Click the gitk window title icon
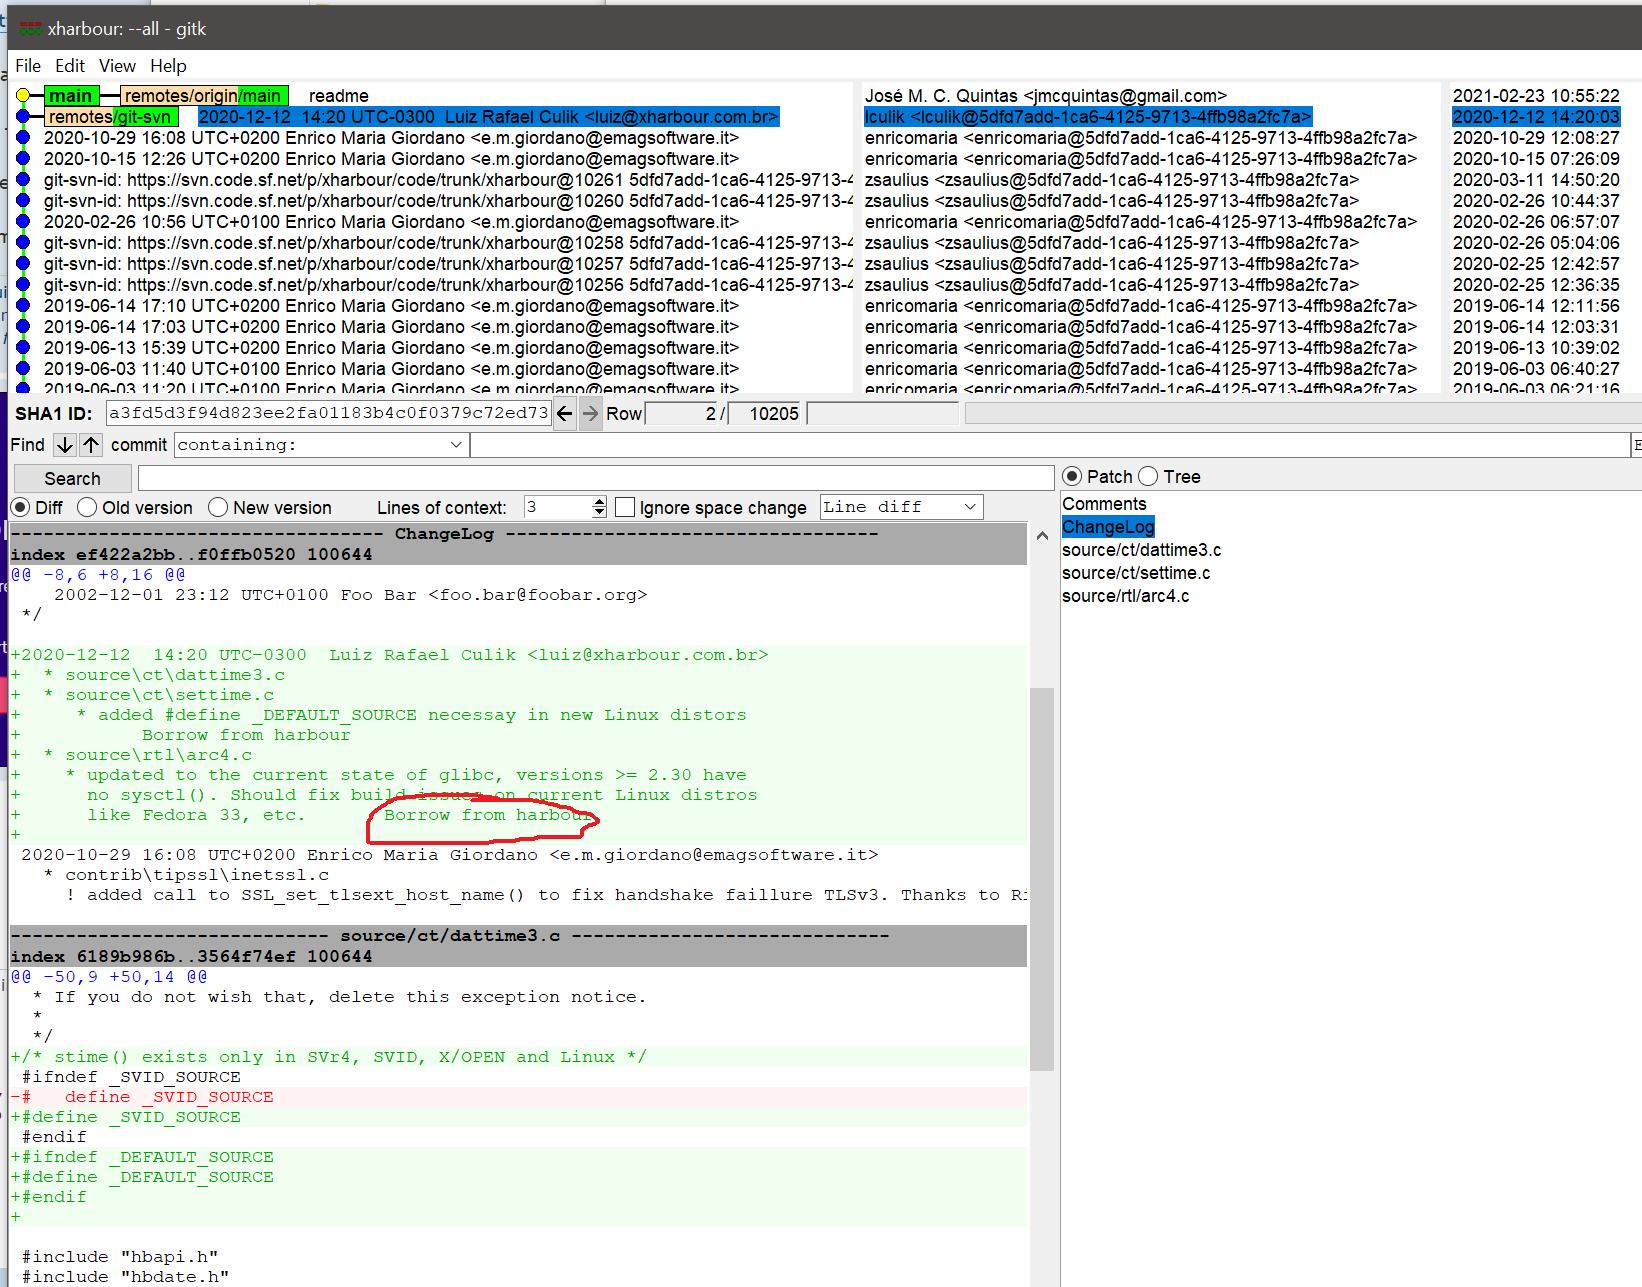 [31, 29]
